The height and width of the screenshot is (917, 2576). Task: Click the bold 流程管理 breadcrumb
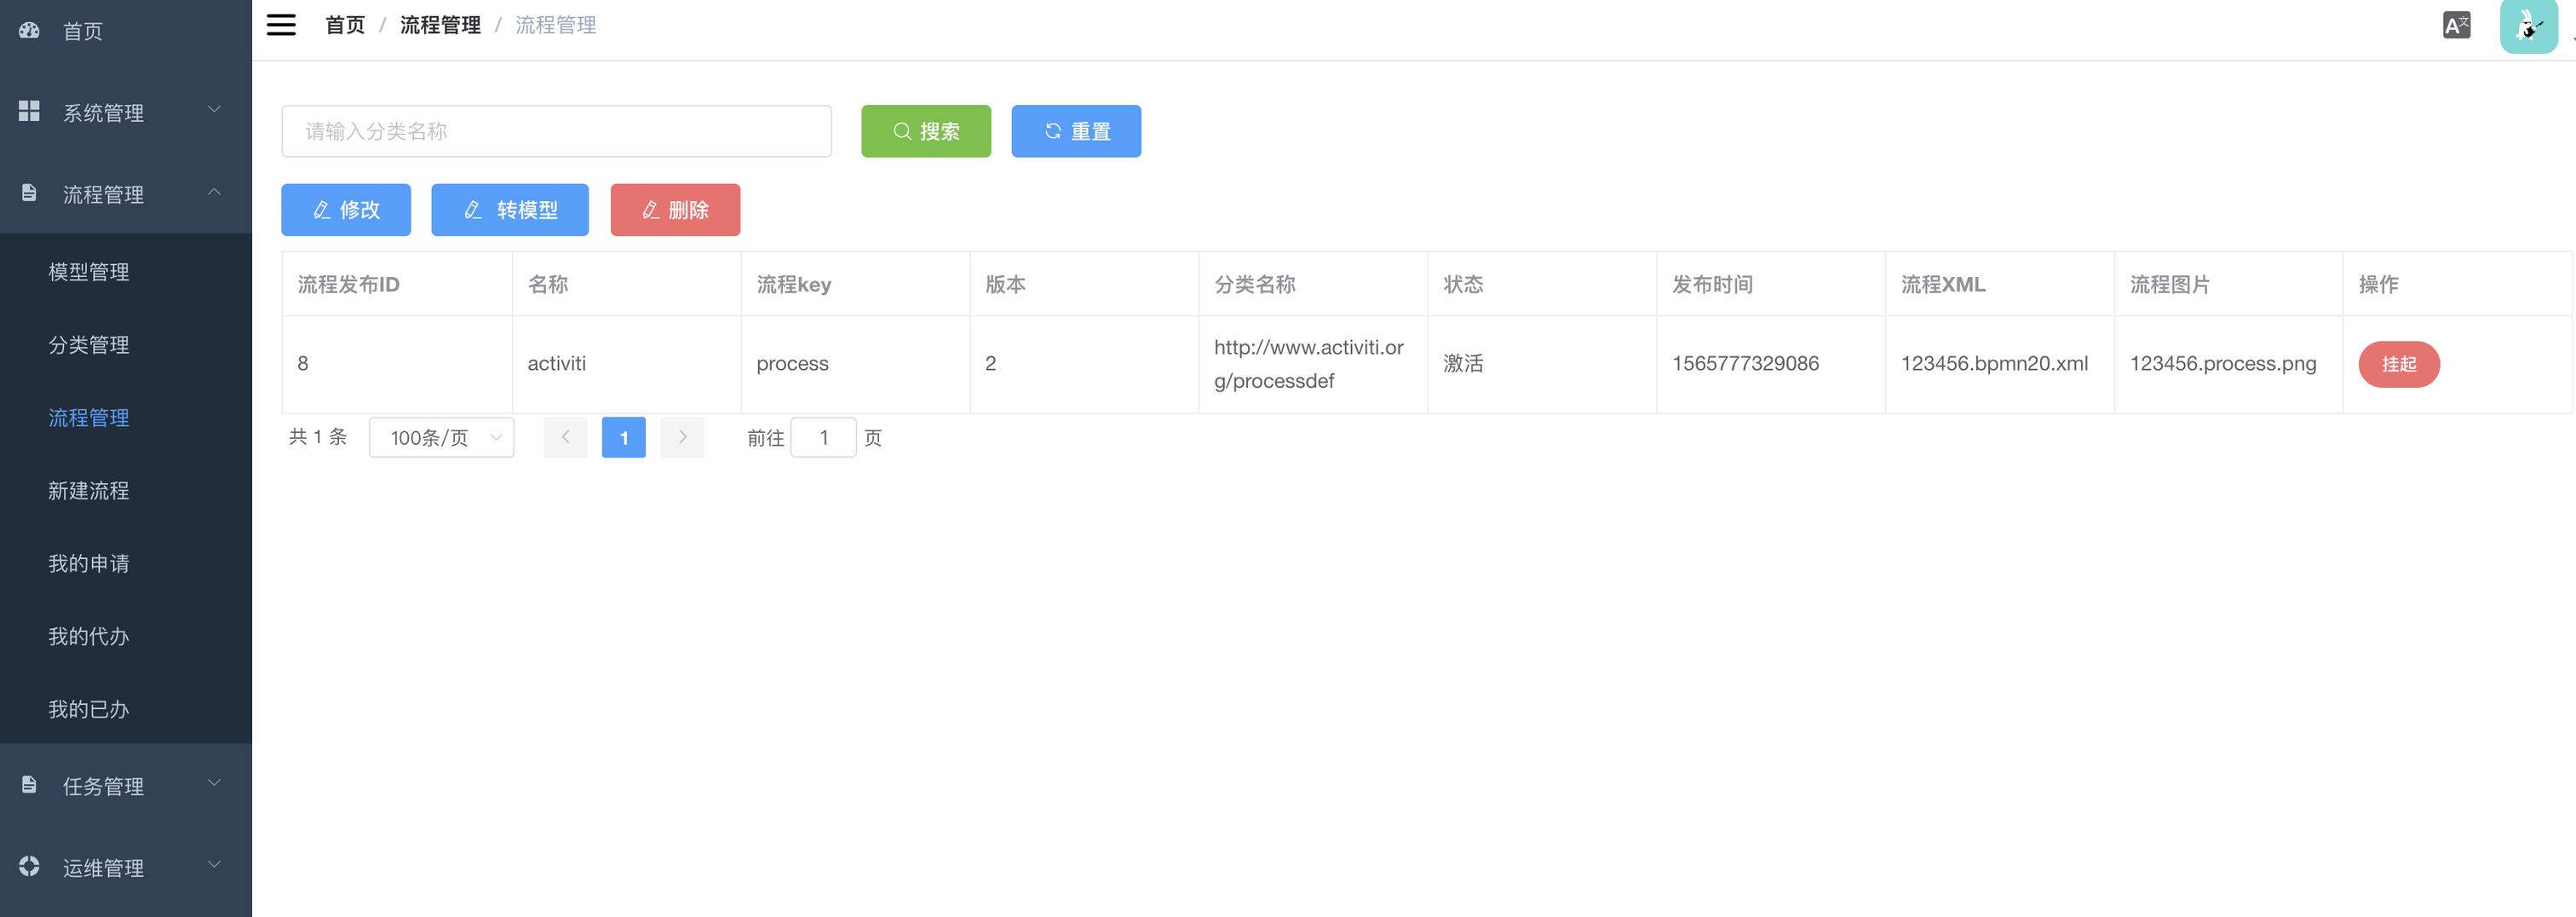pos(440,25)
